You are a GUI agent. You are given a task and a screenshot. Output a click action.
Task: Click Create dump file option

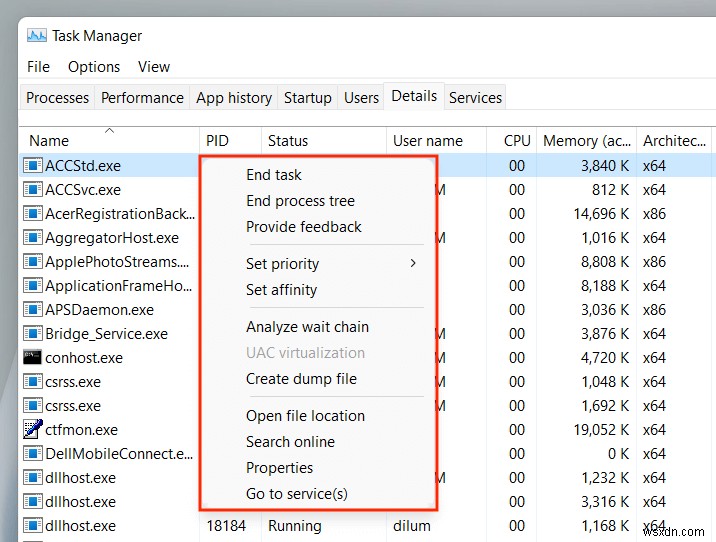301,379
